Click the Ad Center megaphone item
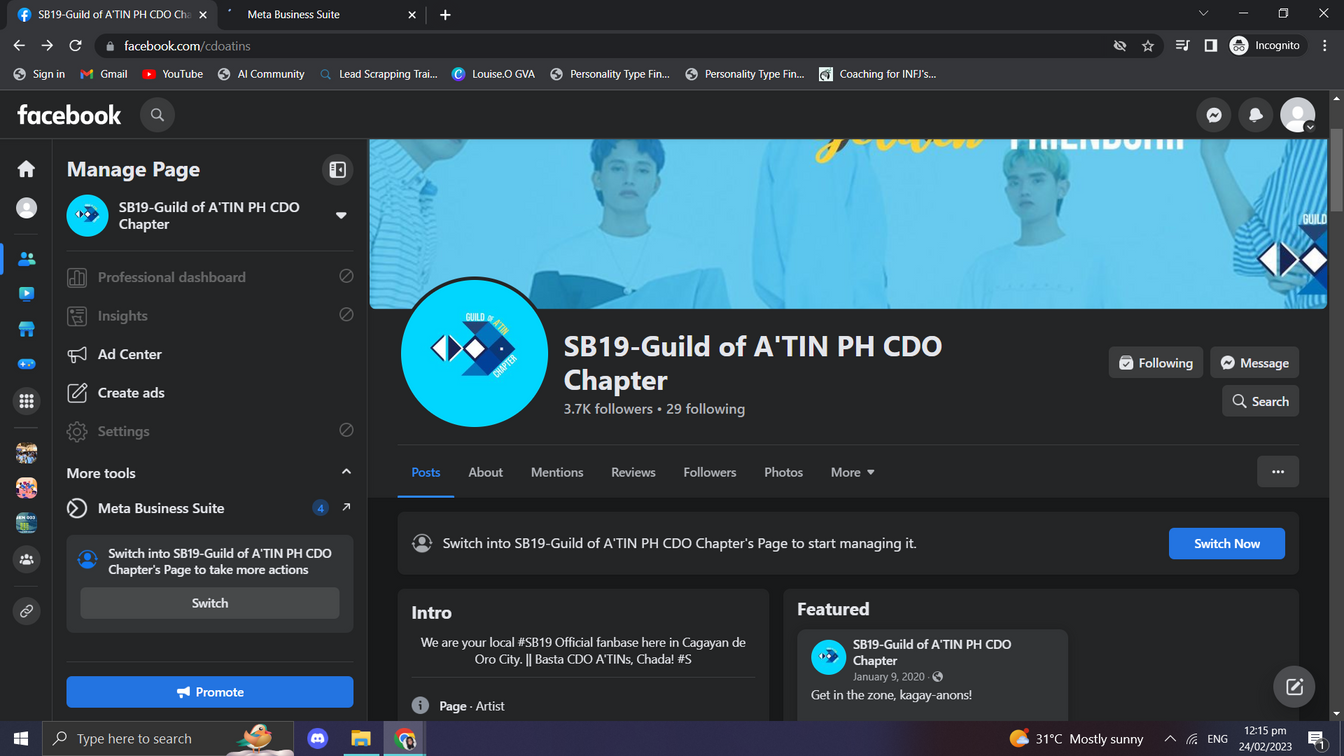Screen dimensions: 1344x756 coord(210,354)
